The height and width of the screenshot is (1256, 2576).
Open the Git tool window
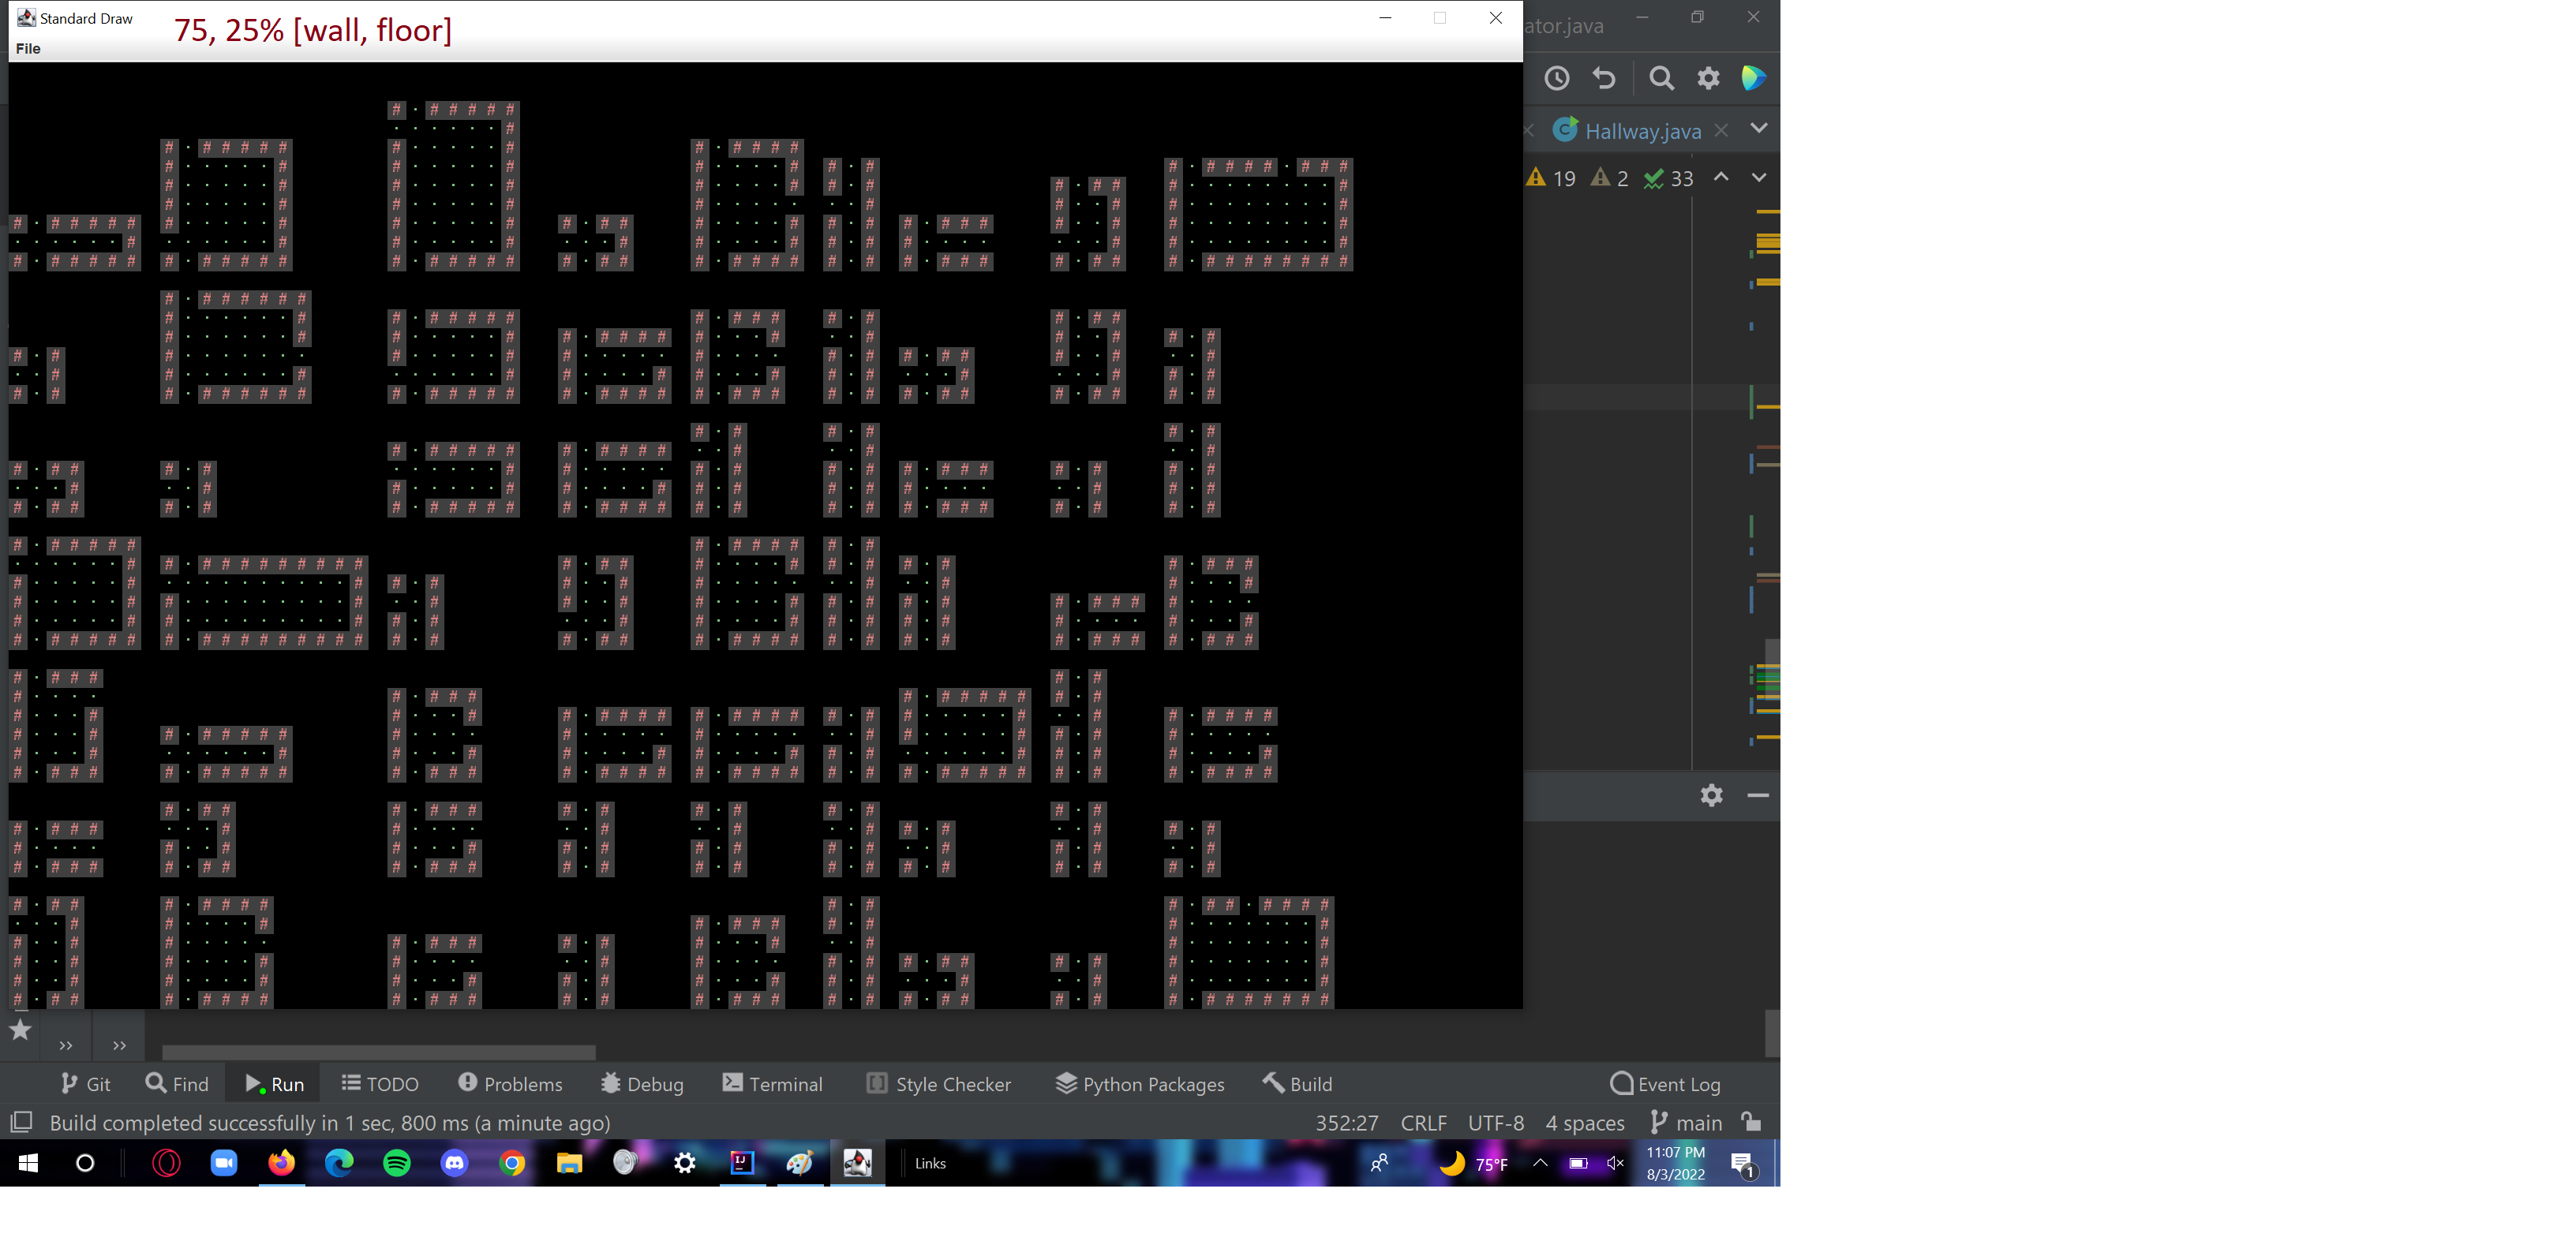[85, 1084]
